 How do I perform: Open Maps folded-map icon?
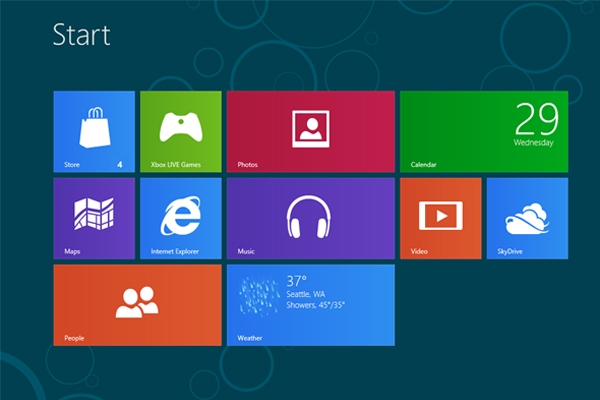94,214
